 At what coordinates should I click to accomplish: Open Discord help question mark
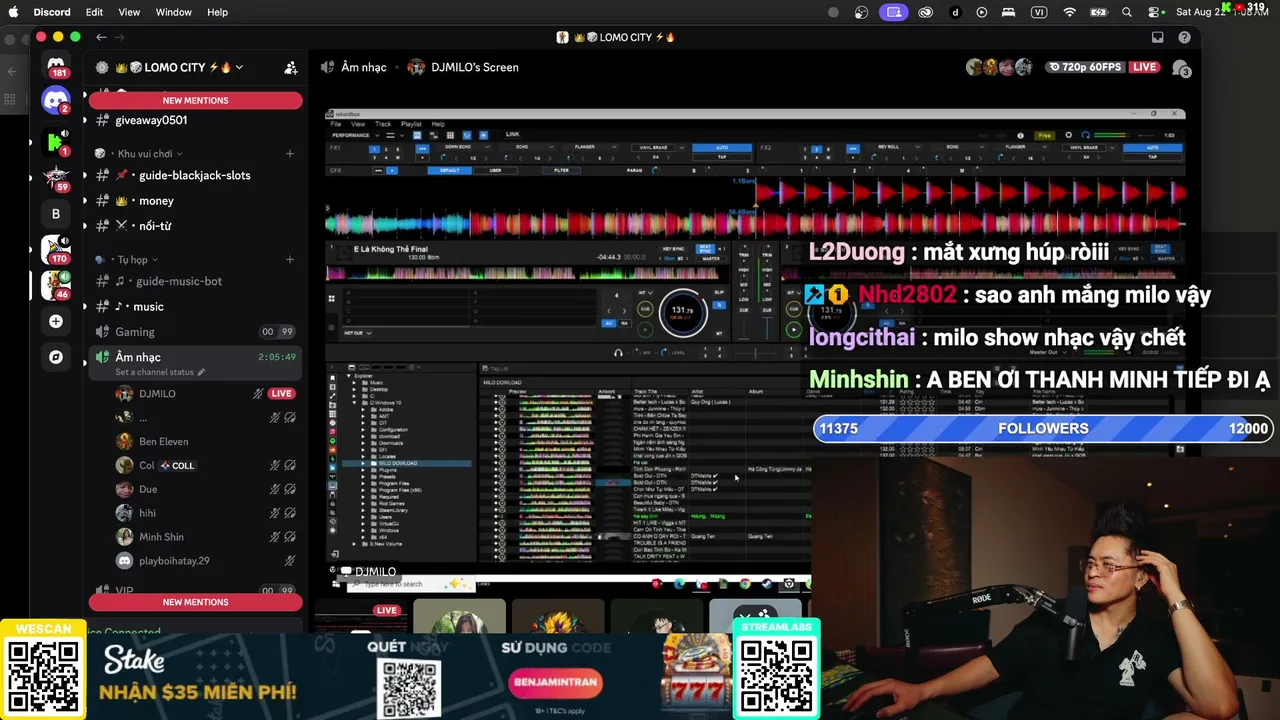click(1184, 37)
